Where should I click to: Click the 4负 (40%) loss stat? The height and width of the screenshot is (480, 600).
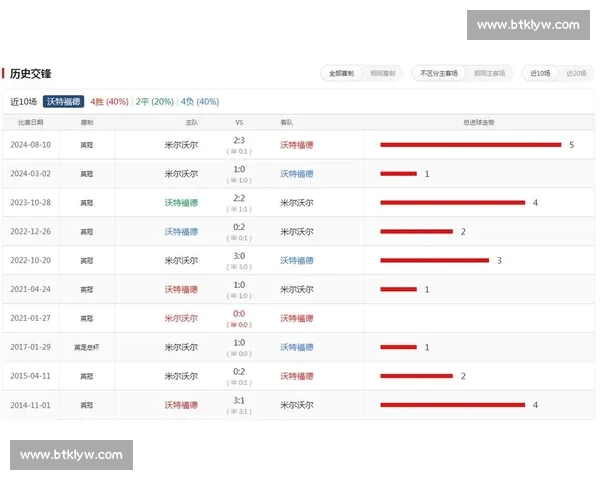point(200,102)
